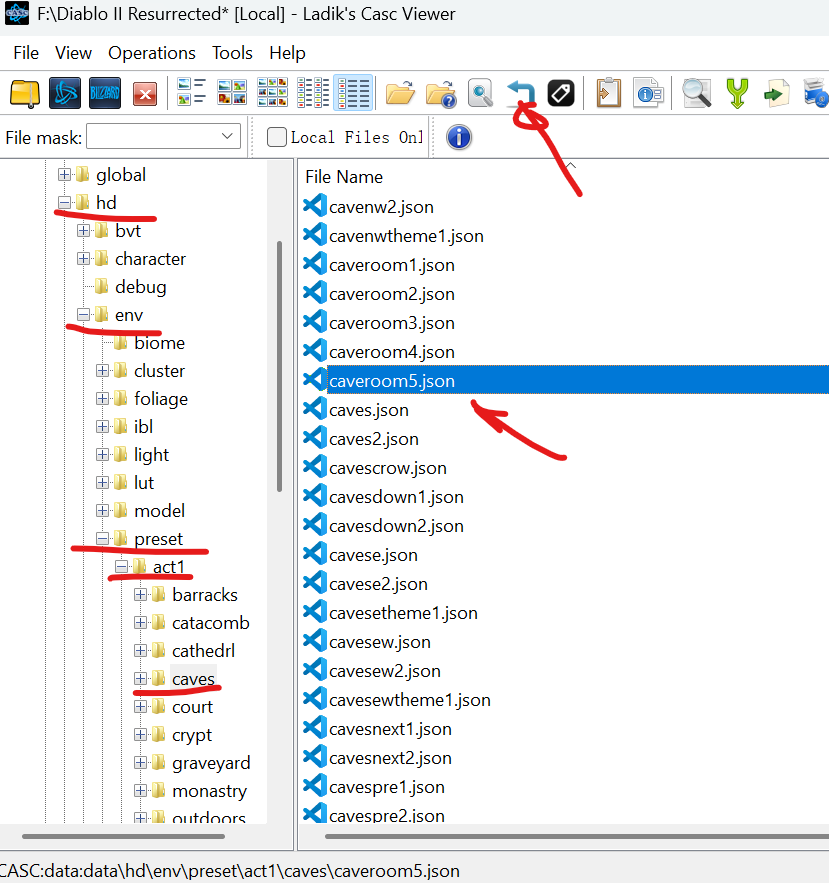
Task: Open the File mask dropdown
Action: tap(228, 136)
